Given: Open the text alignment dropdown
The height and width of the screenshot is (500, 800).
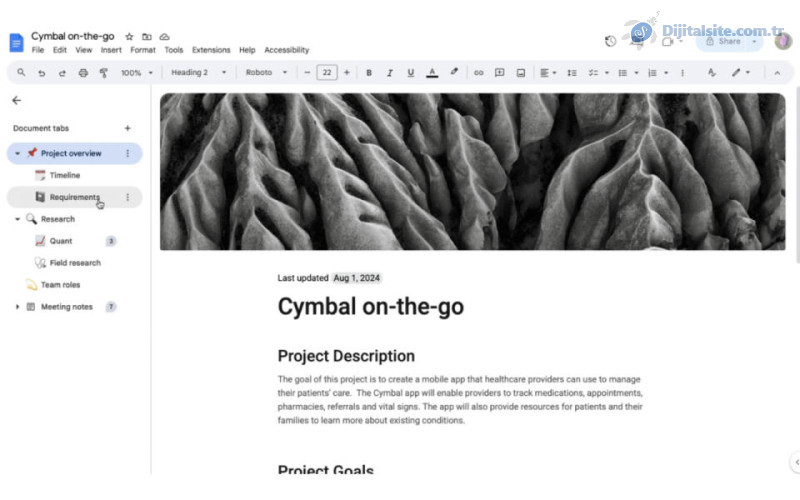Looking at the screenshot, I should coord(548,73).
